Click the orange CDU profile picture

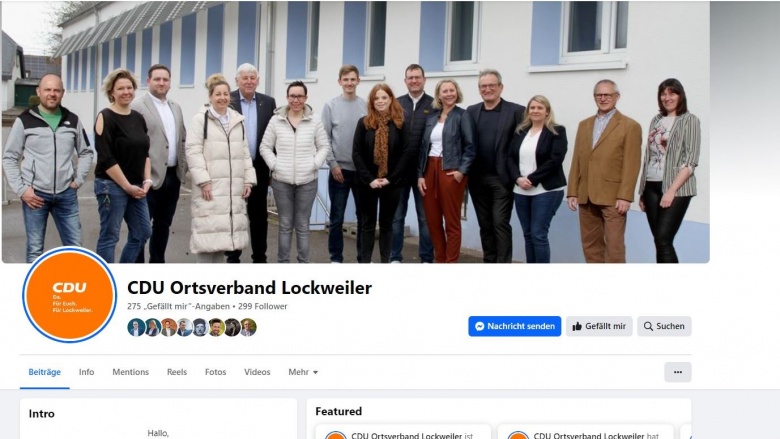coord(70,295)
